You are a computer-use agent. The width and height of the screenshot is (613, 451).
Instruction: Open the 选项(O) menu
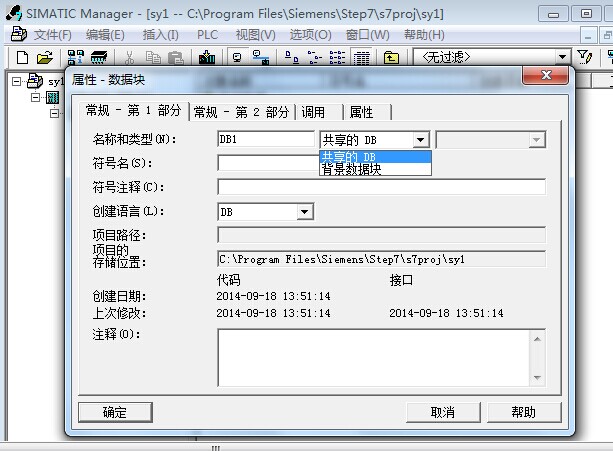click(310, 35)
